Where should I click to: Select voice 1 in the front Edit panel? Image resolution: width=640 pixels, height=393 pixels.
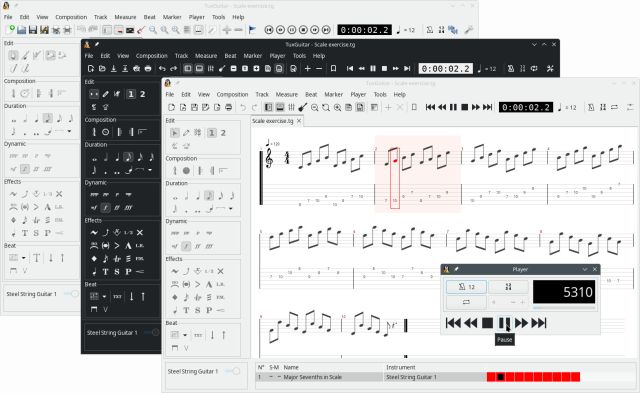[x=211, y=133]
